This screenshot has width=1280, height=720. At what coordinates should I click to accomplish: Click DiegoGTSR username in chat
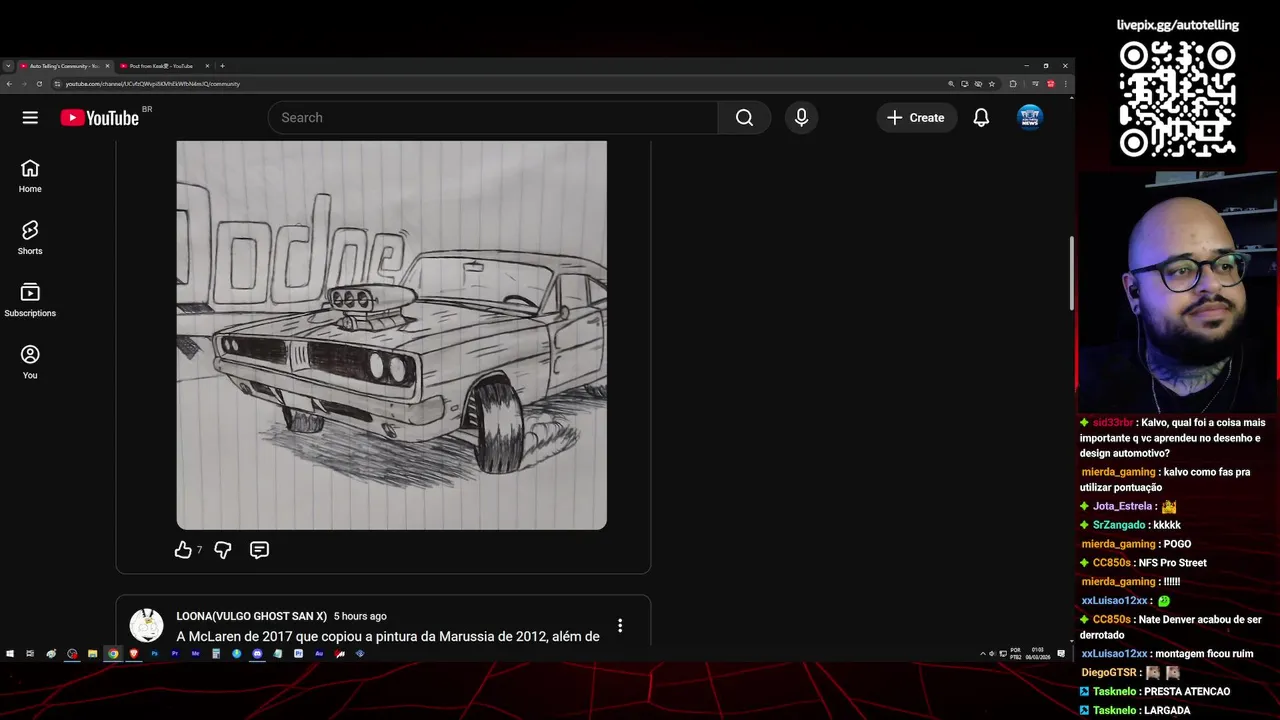tap(1111, 673)
